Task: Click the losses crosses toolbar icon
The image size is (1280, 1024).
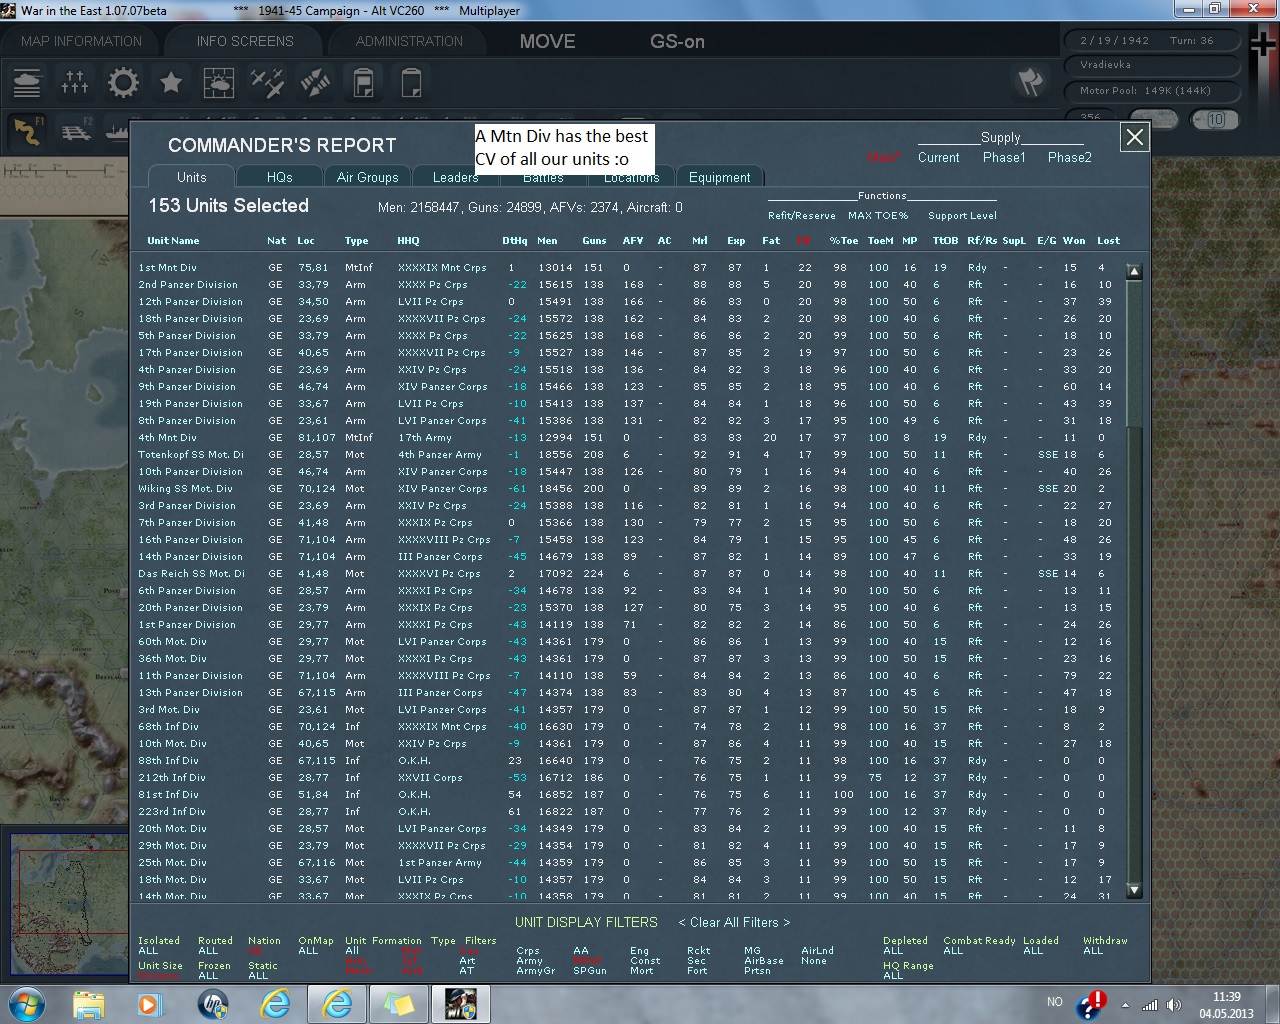Action: point(75,82)
